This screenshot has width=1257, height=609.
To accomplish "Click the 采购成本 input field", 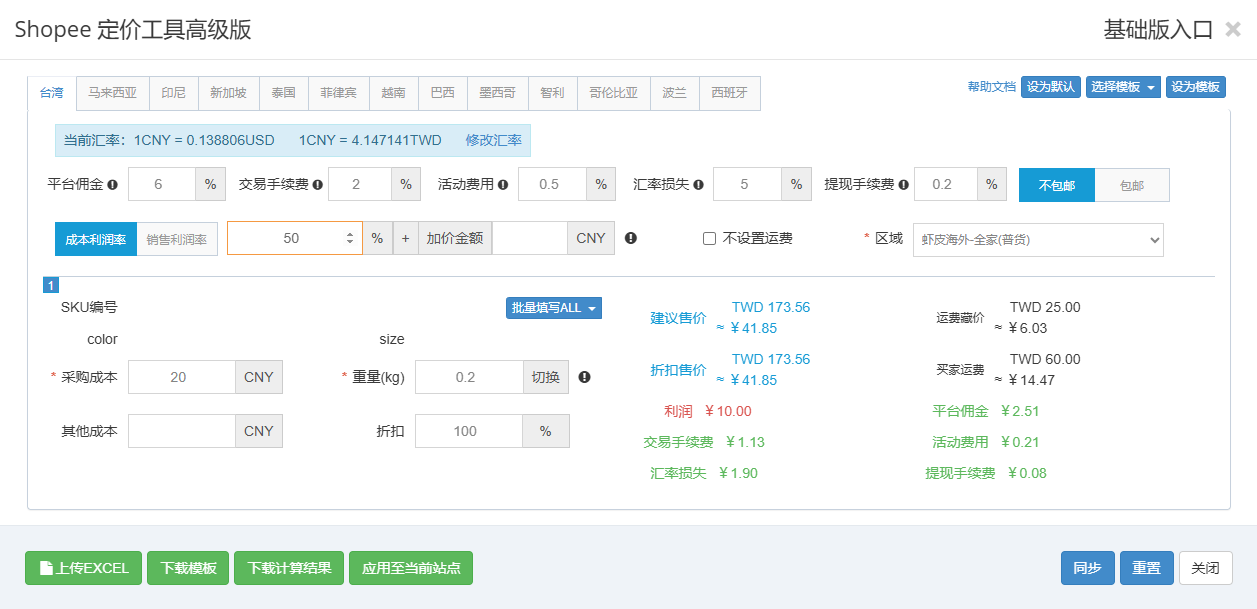I will tap(181, 377).
